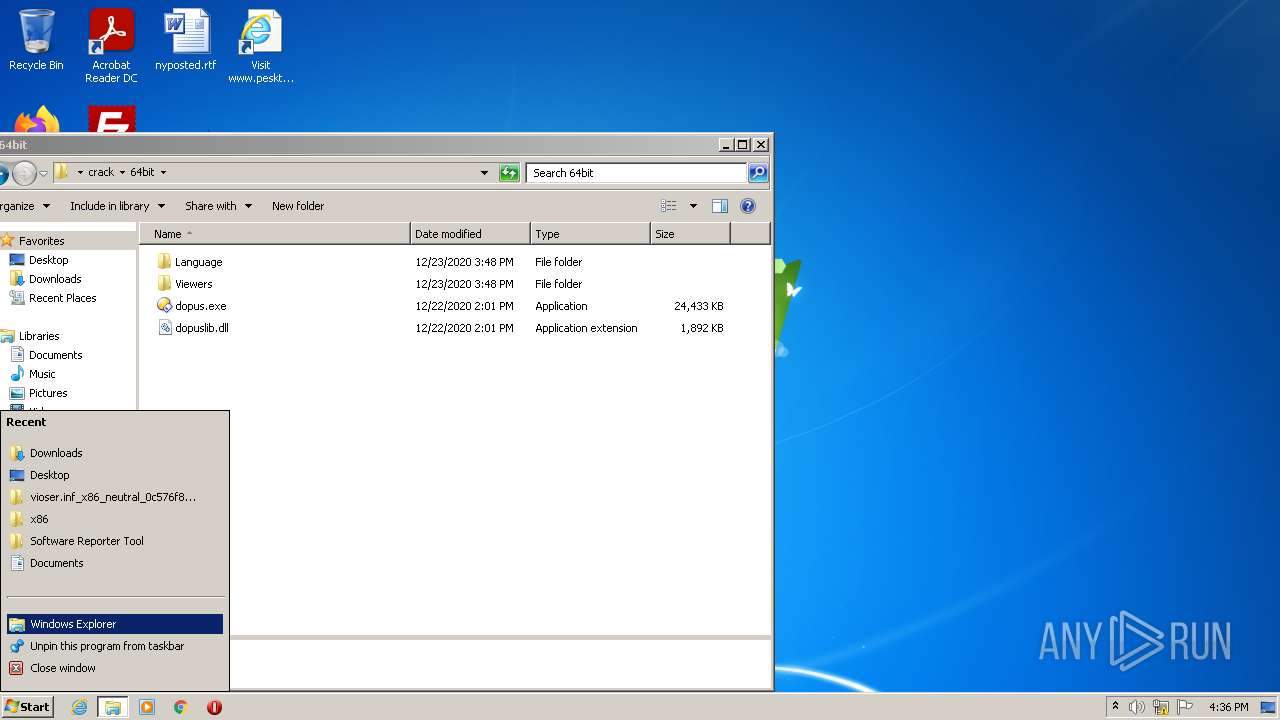Image resolution: width=1280 pixels, height=720 pixels.
Task: Open the address bar history dropdown
Action: point(485,172)
